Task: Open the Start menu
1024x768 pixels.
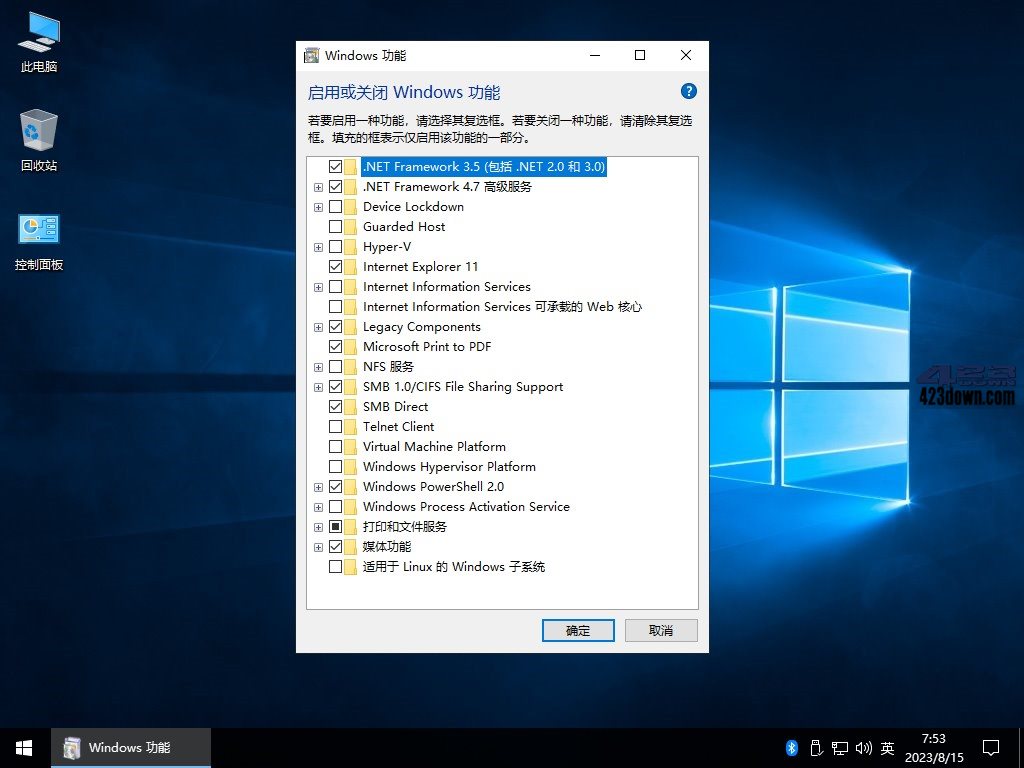Action: (x=22, y=747)
